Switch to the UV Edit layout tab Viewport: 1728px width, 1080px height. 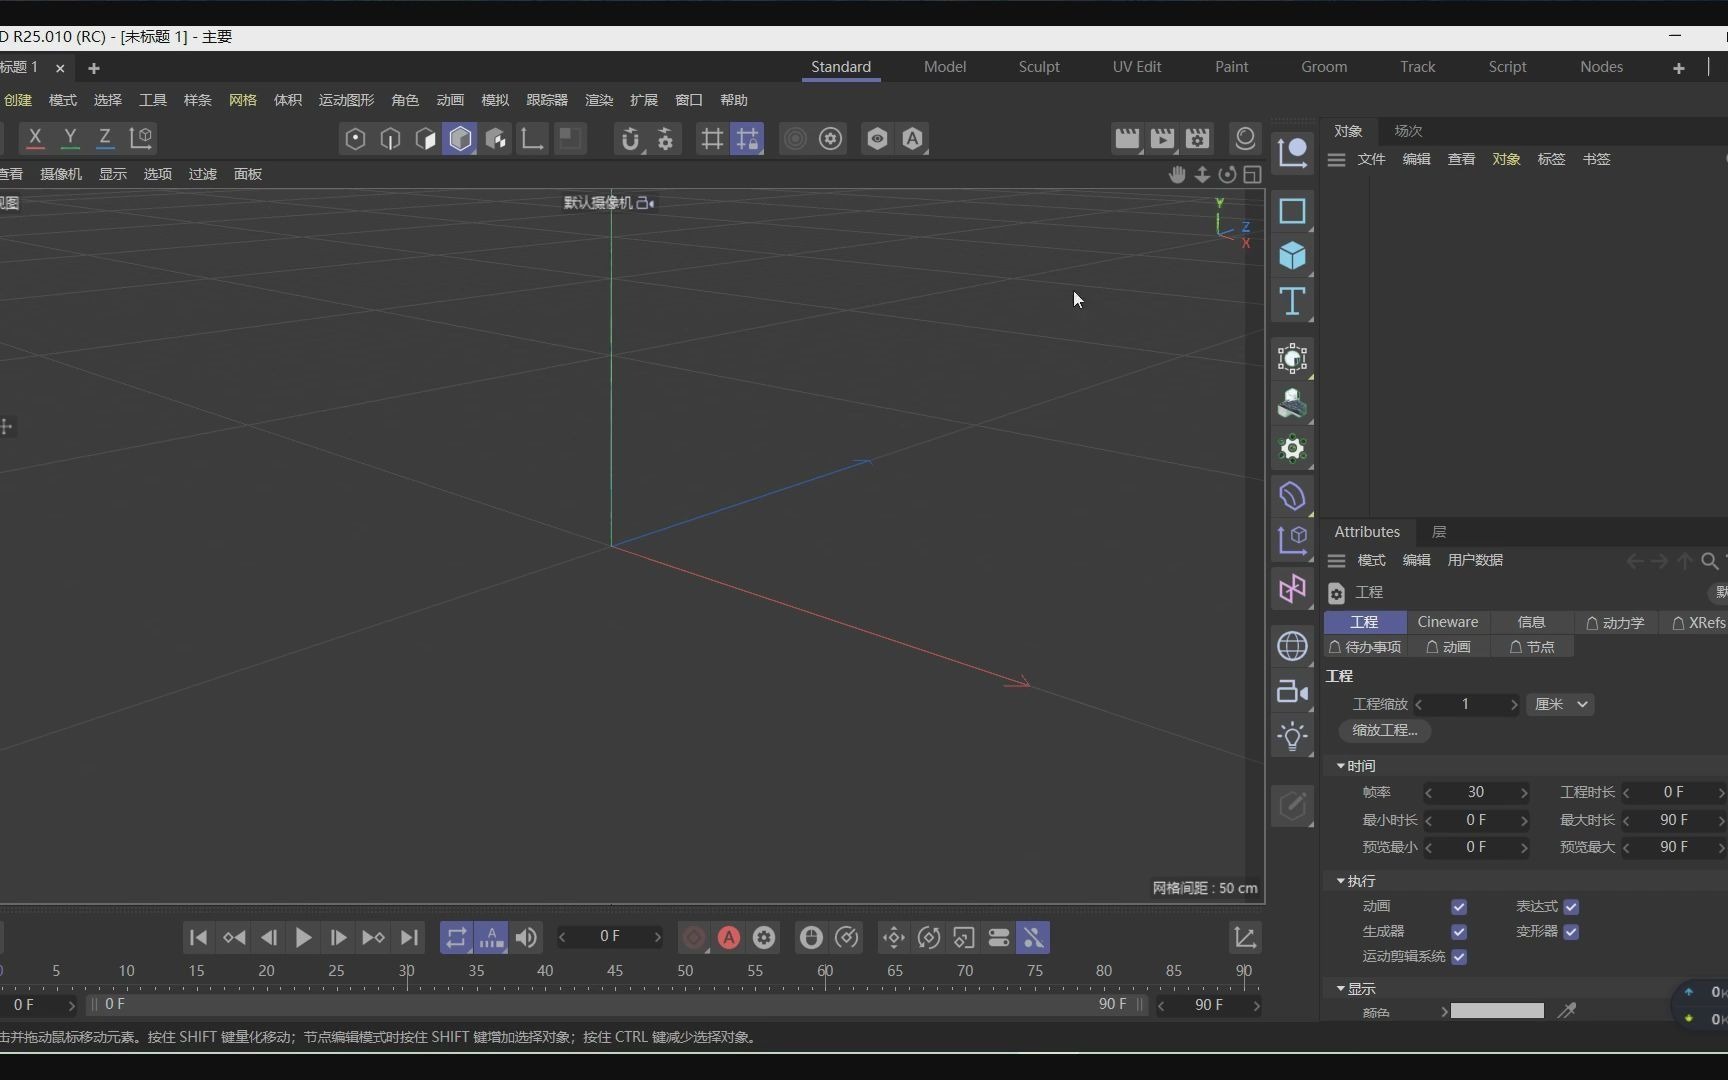(x=1137, y=66)
